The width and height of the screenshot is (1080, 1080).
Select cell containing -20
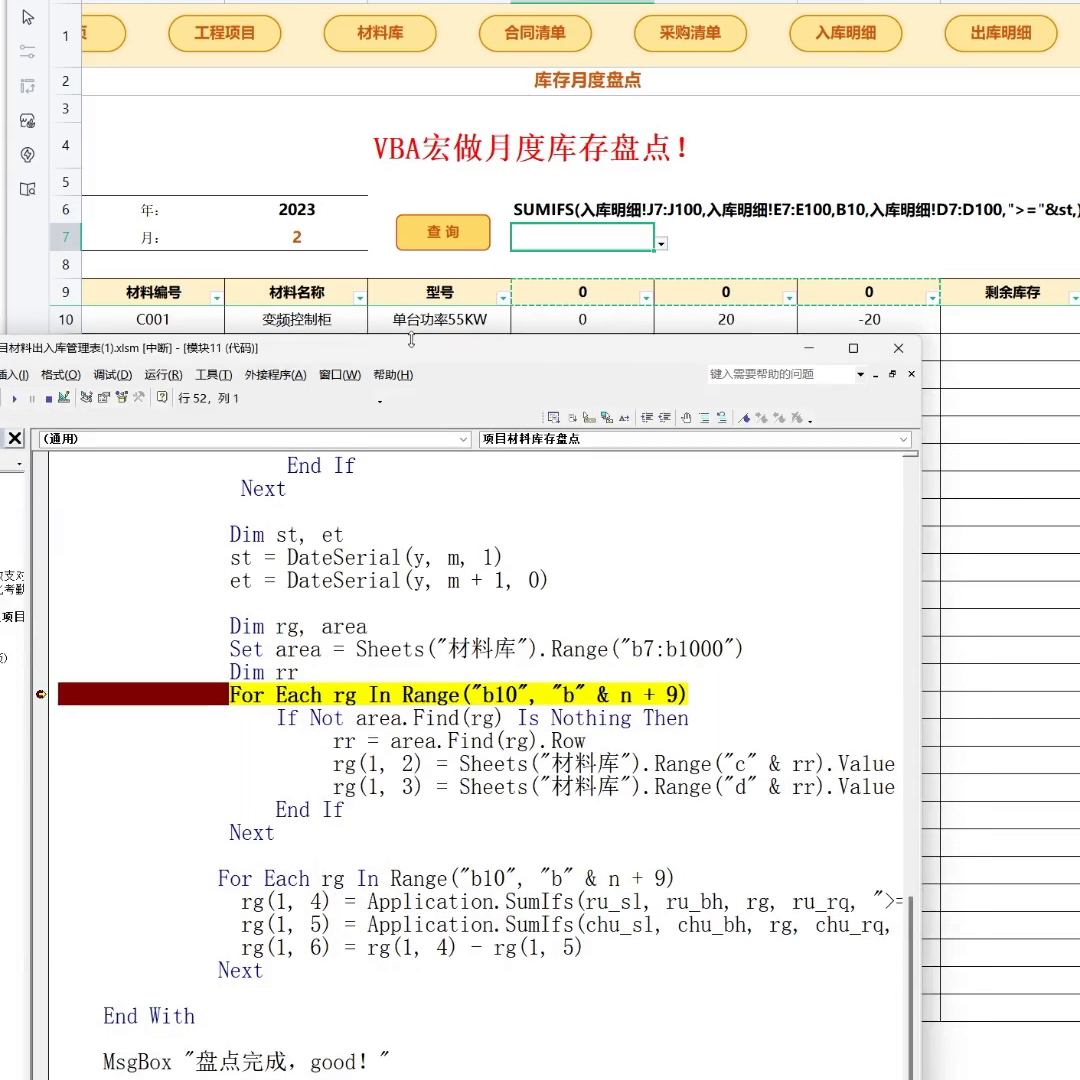869,320
